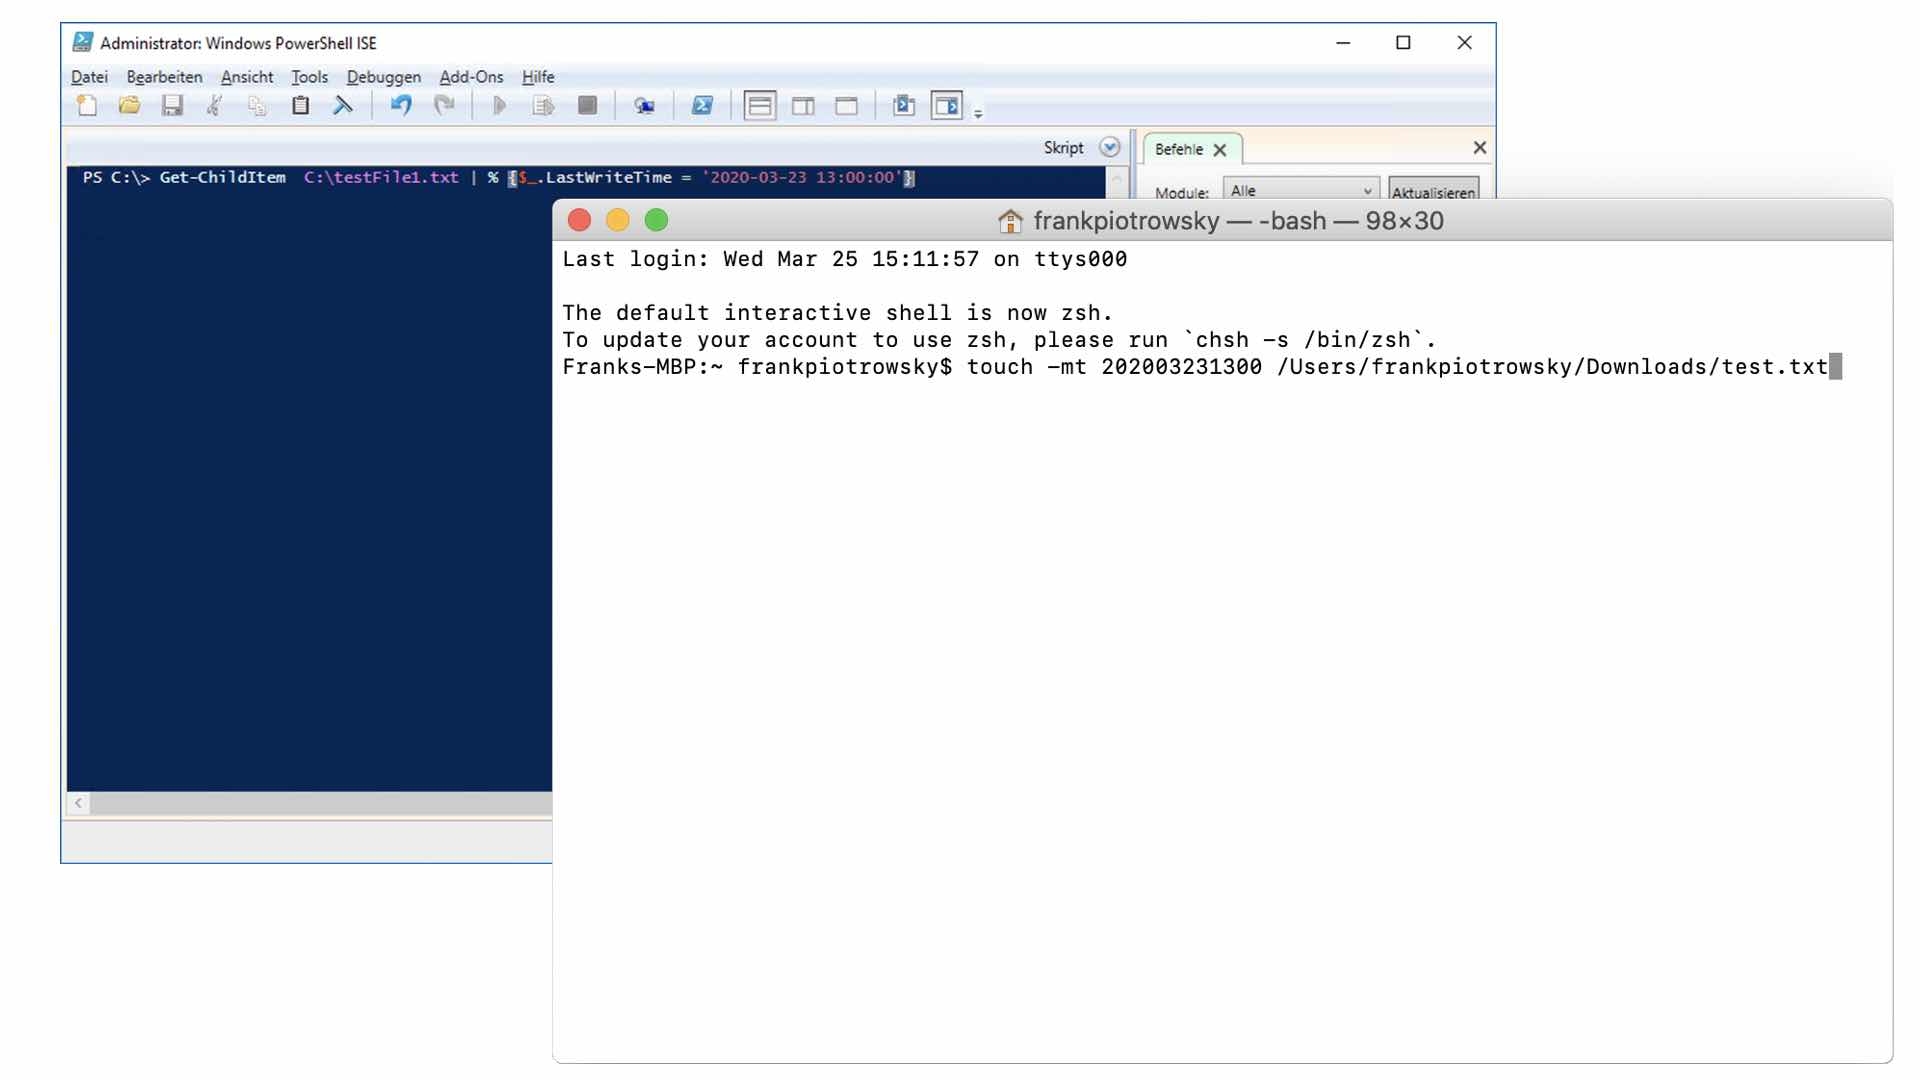The image size is (1920, 1080).
Task: Click the Get-ChildItem command text in the console
Action: (x=222, y=177)
